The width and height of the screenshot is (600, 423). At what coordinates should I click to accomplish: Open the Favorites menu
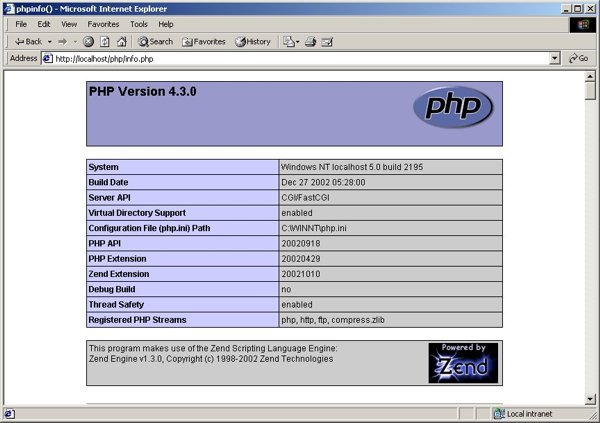coord(103,24)
